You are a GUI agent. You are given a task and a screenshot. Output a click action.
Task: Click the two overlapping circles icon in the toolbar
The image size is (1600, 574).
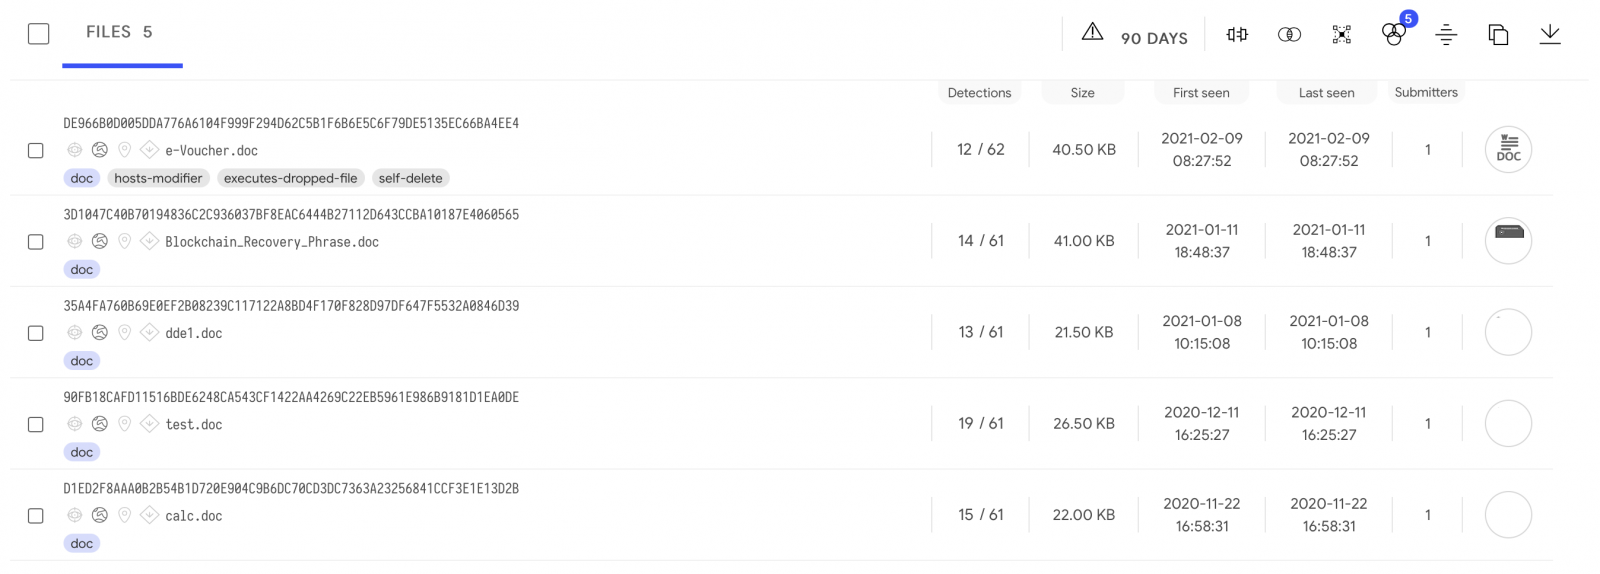click(x=1289, y=35)
